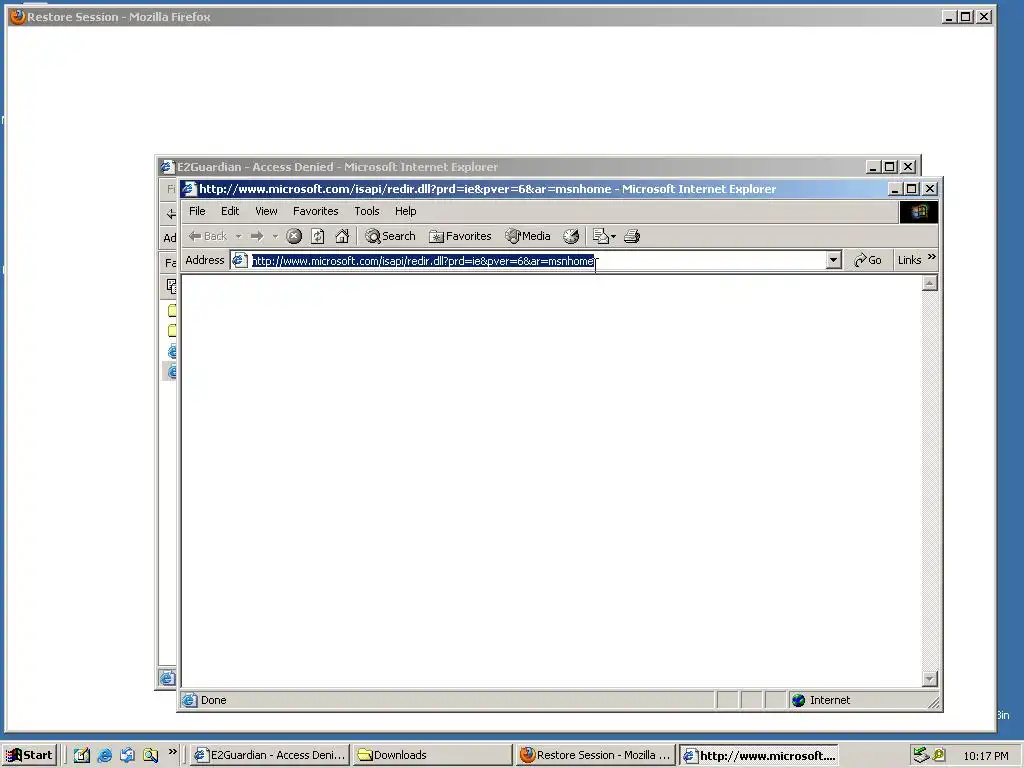Minimize the front Internet Explorer window
This screenshot has width=1024, height=768.
(x=895, y=189)
